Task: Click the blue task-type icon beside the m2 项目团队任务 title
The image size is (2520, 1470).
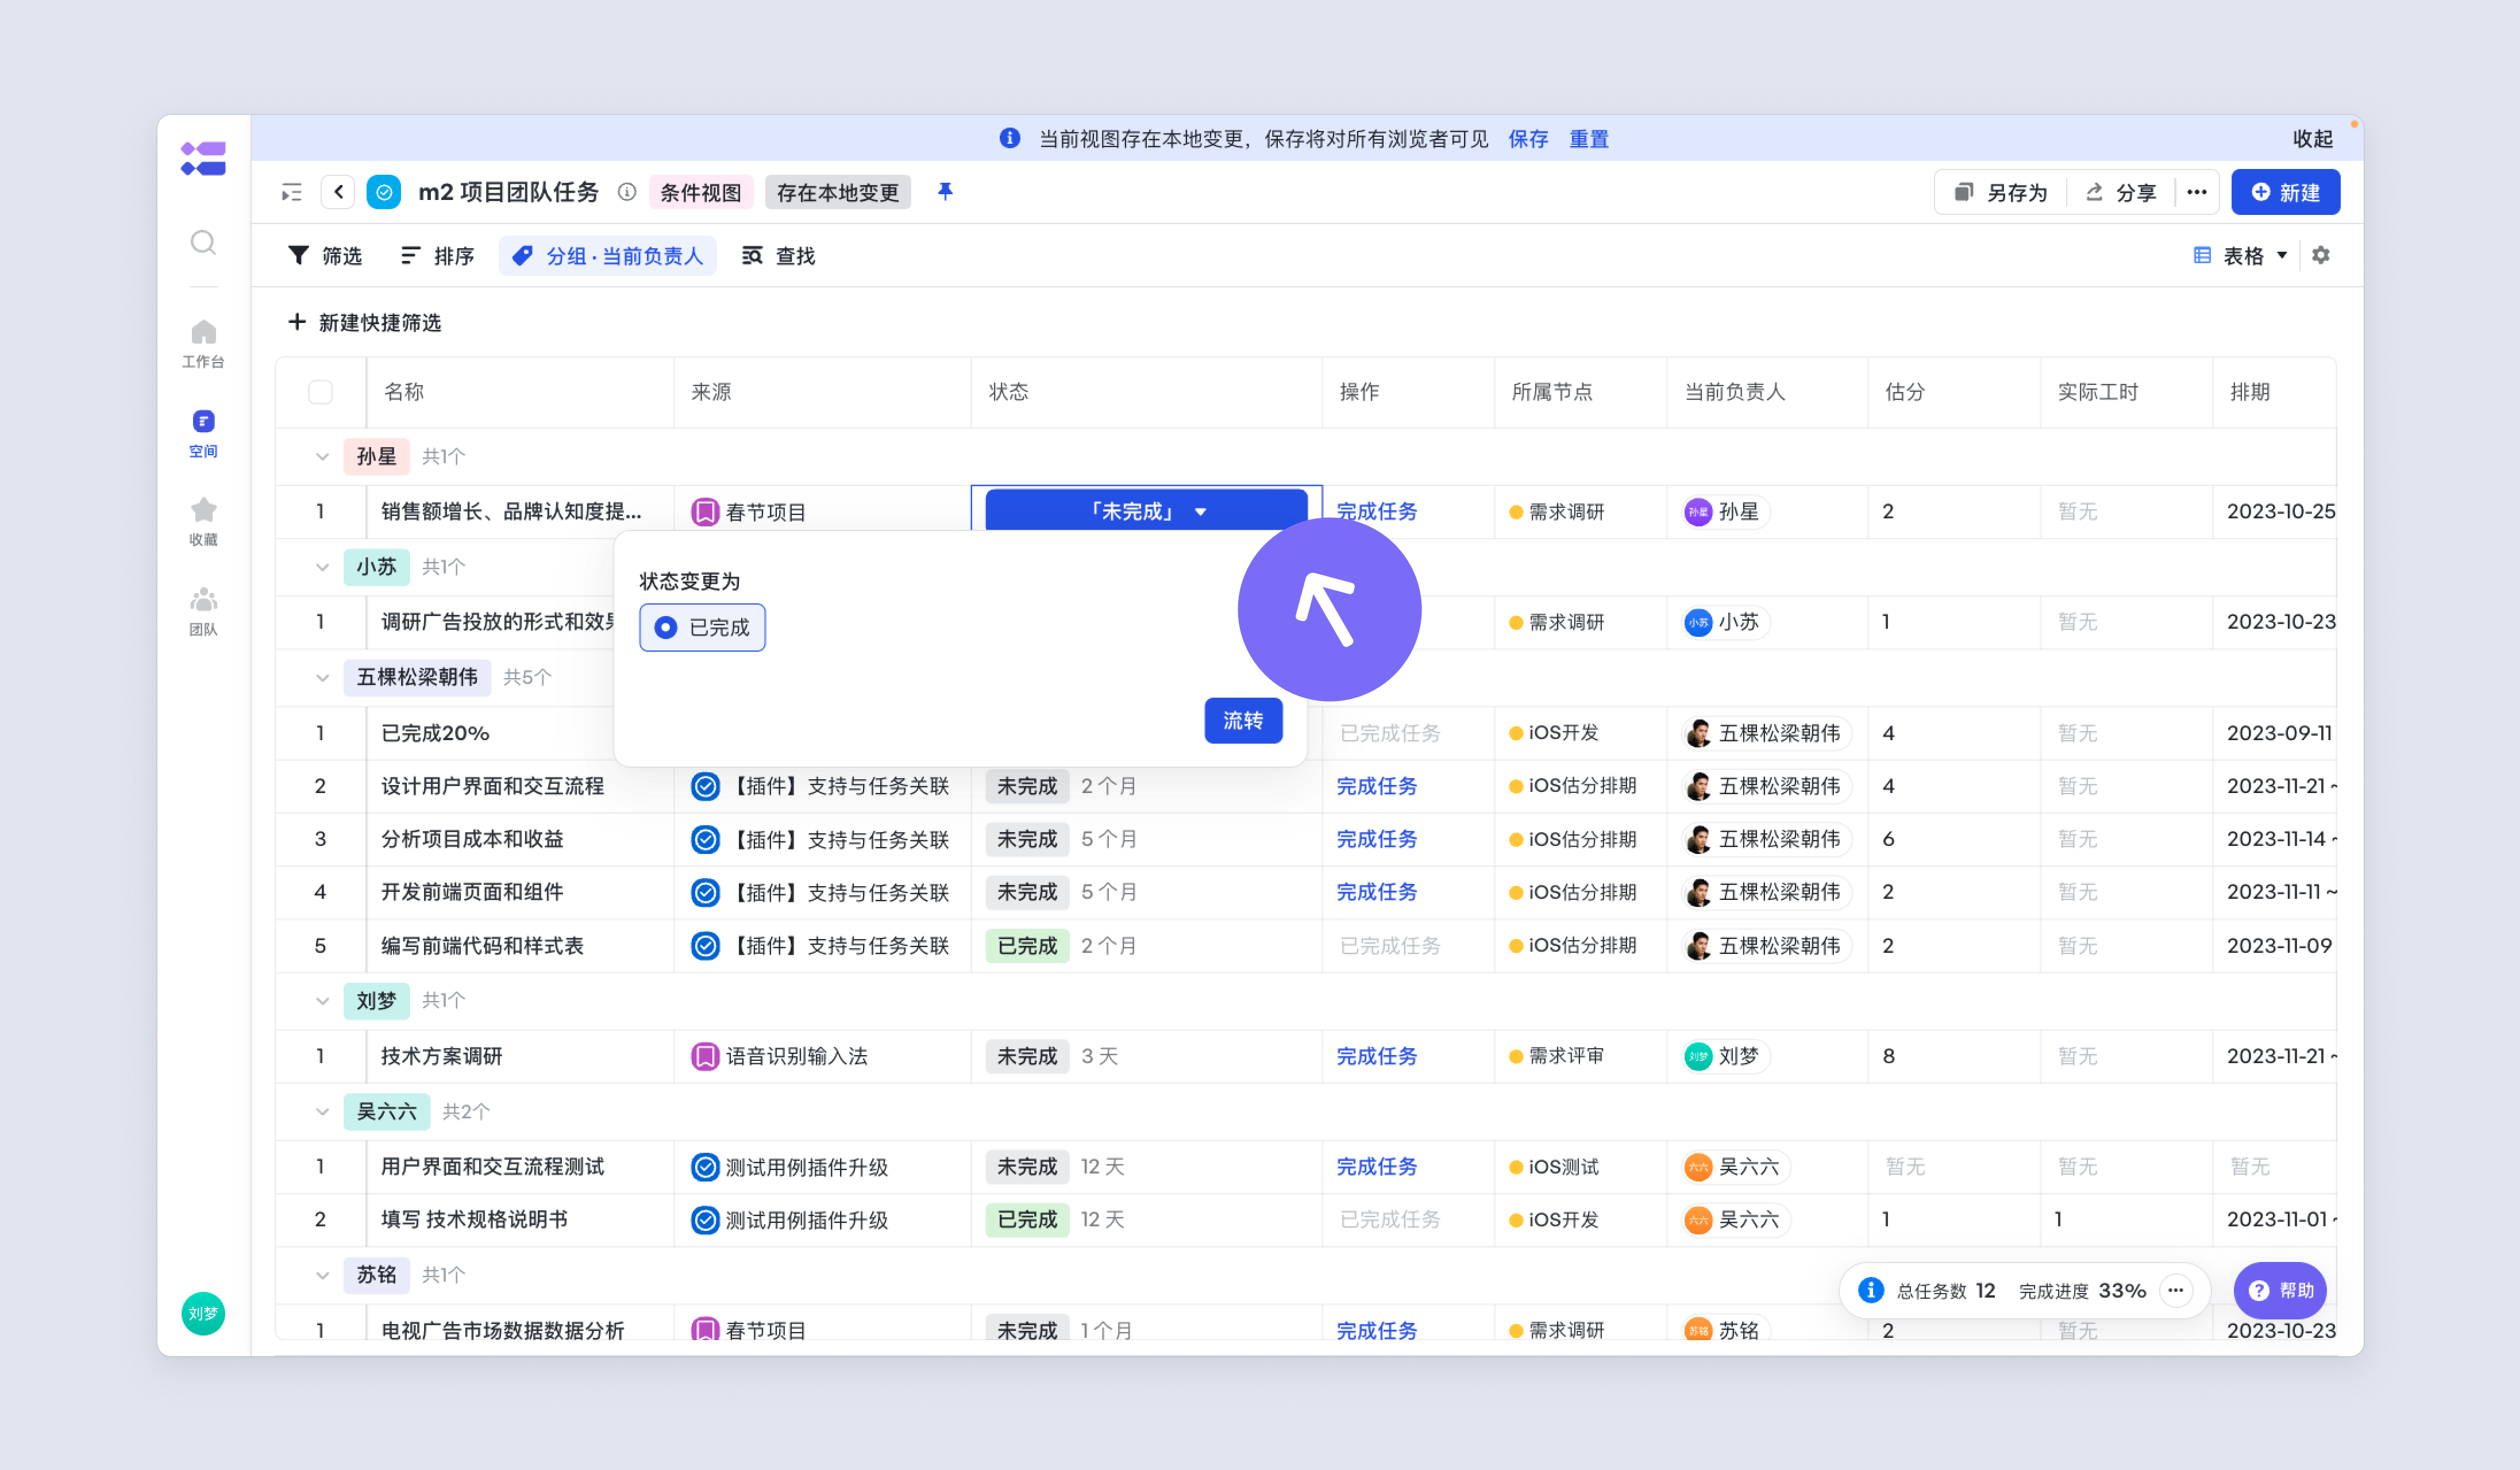Action: (384, 192)
